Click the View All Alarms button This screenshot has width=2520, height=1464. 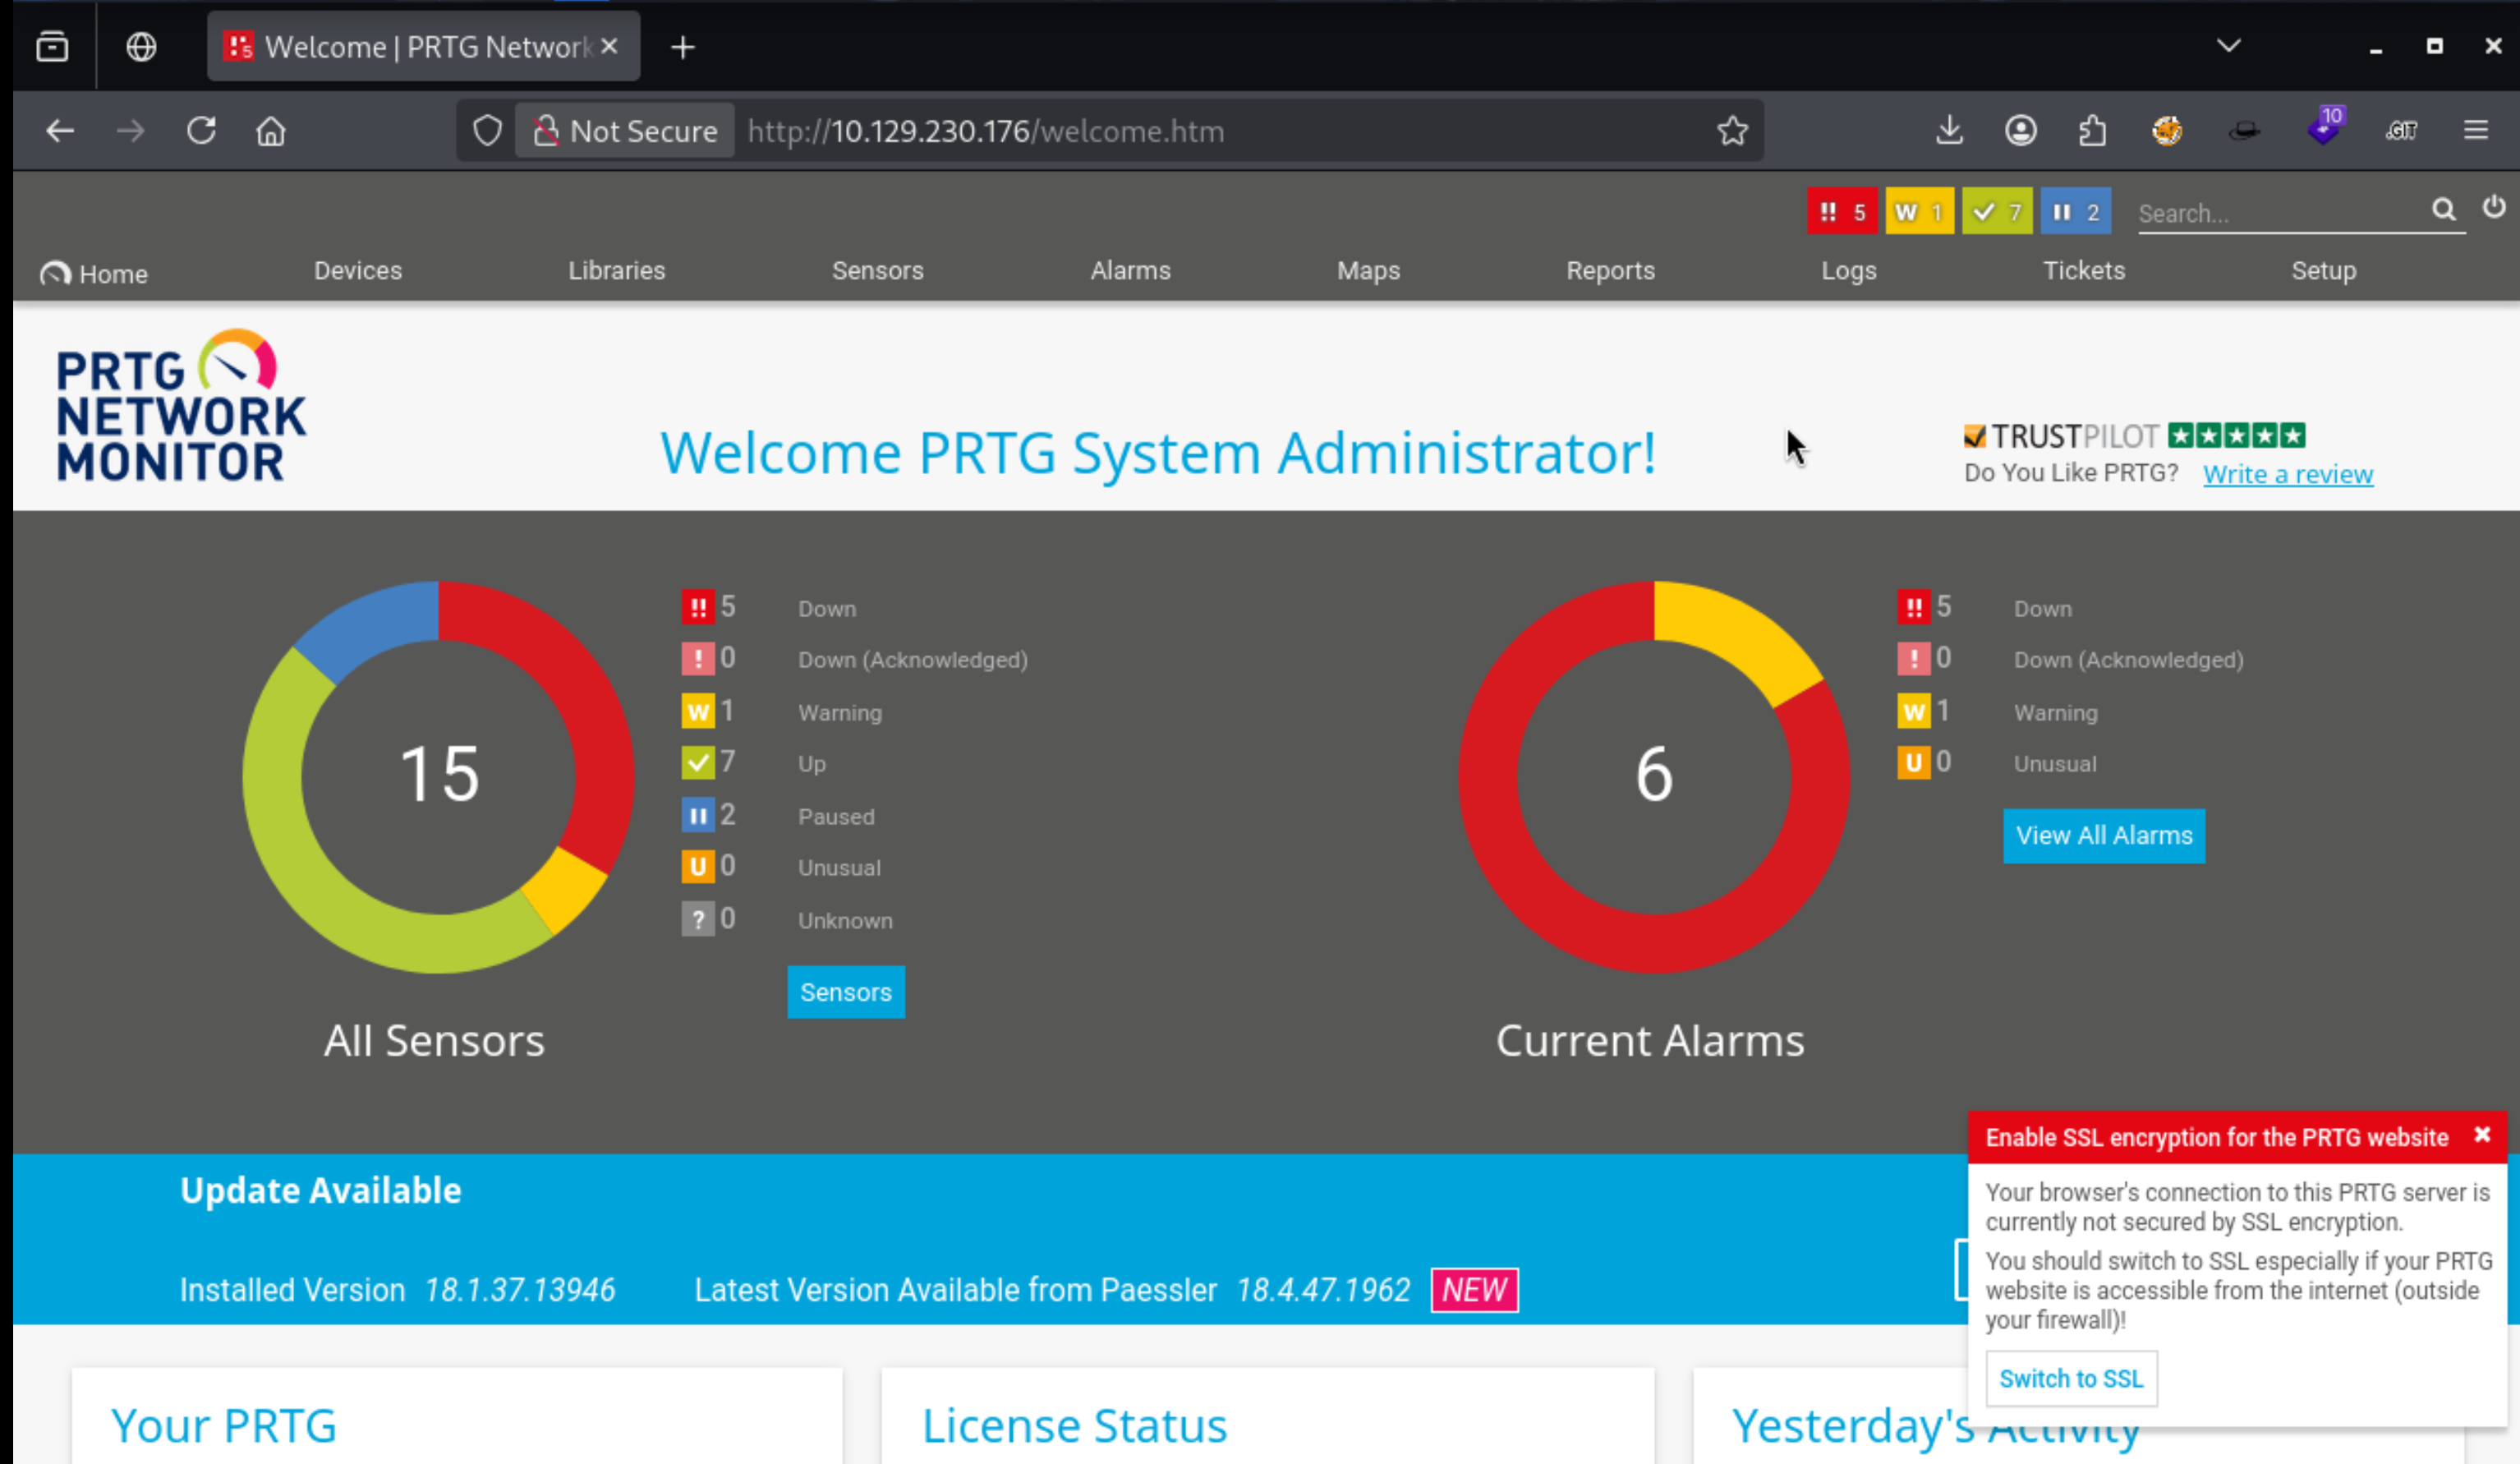(2103, 835)
